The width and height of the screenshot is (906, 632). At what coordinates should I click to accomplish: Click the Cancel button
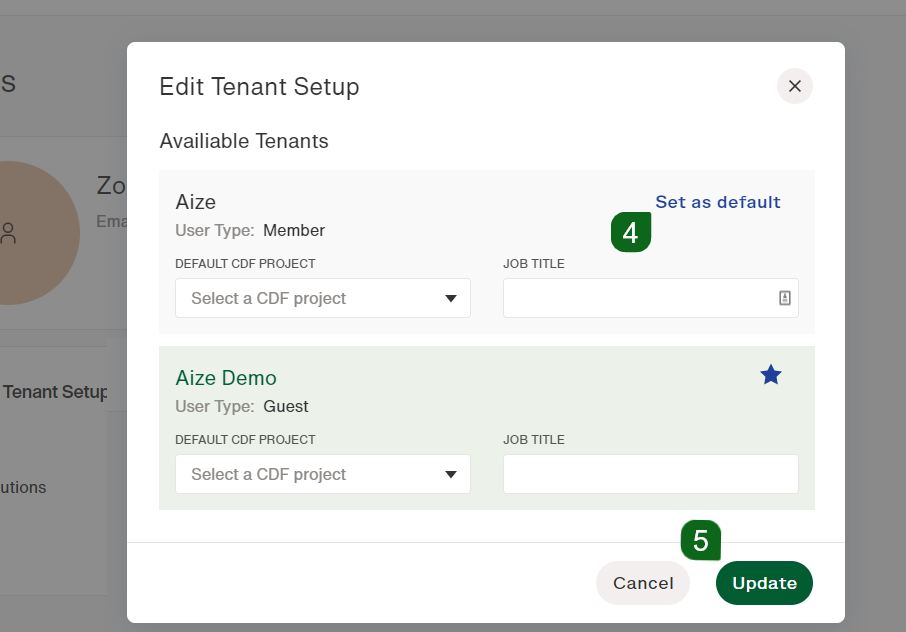pos(643,583)
